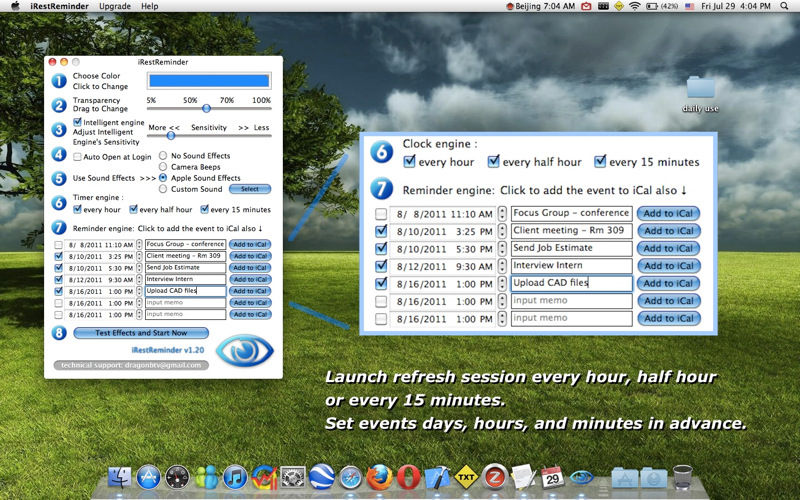
Task: Click the iRestReminder eye icon in Dock
Action: [x=581, y=478]
